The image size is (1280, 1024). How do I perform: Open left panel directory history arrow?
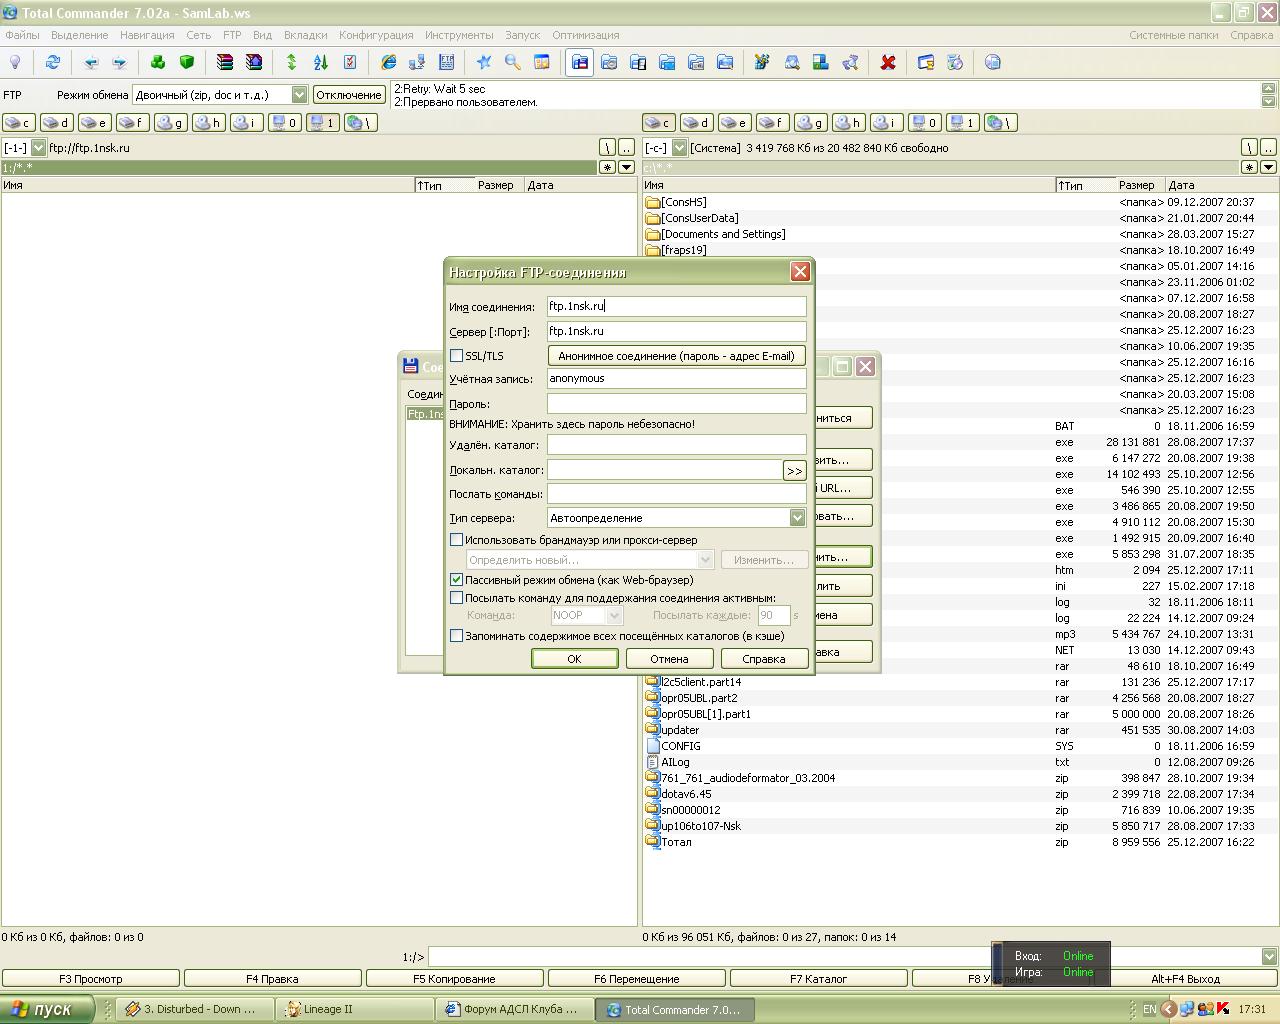coord(626,167)
